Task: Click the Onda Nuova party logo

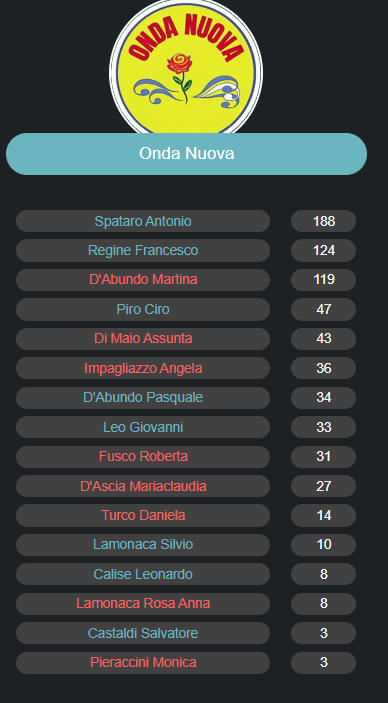Action: 186,67
